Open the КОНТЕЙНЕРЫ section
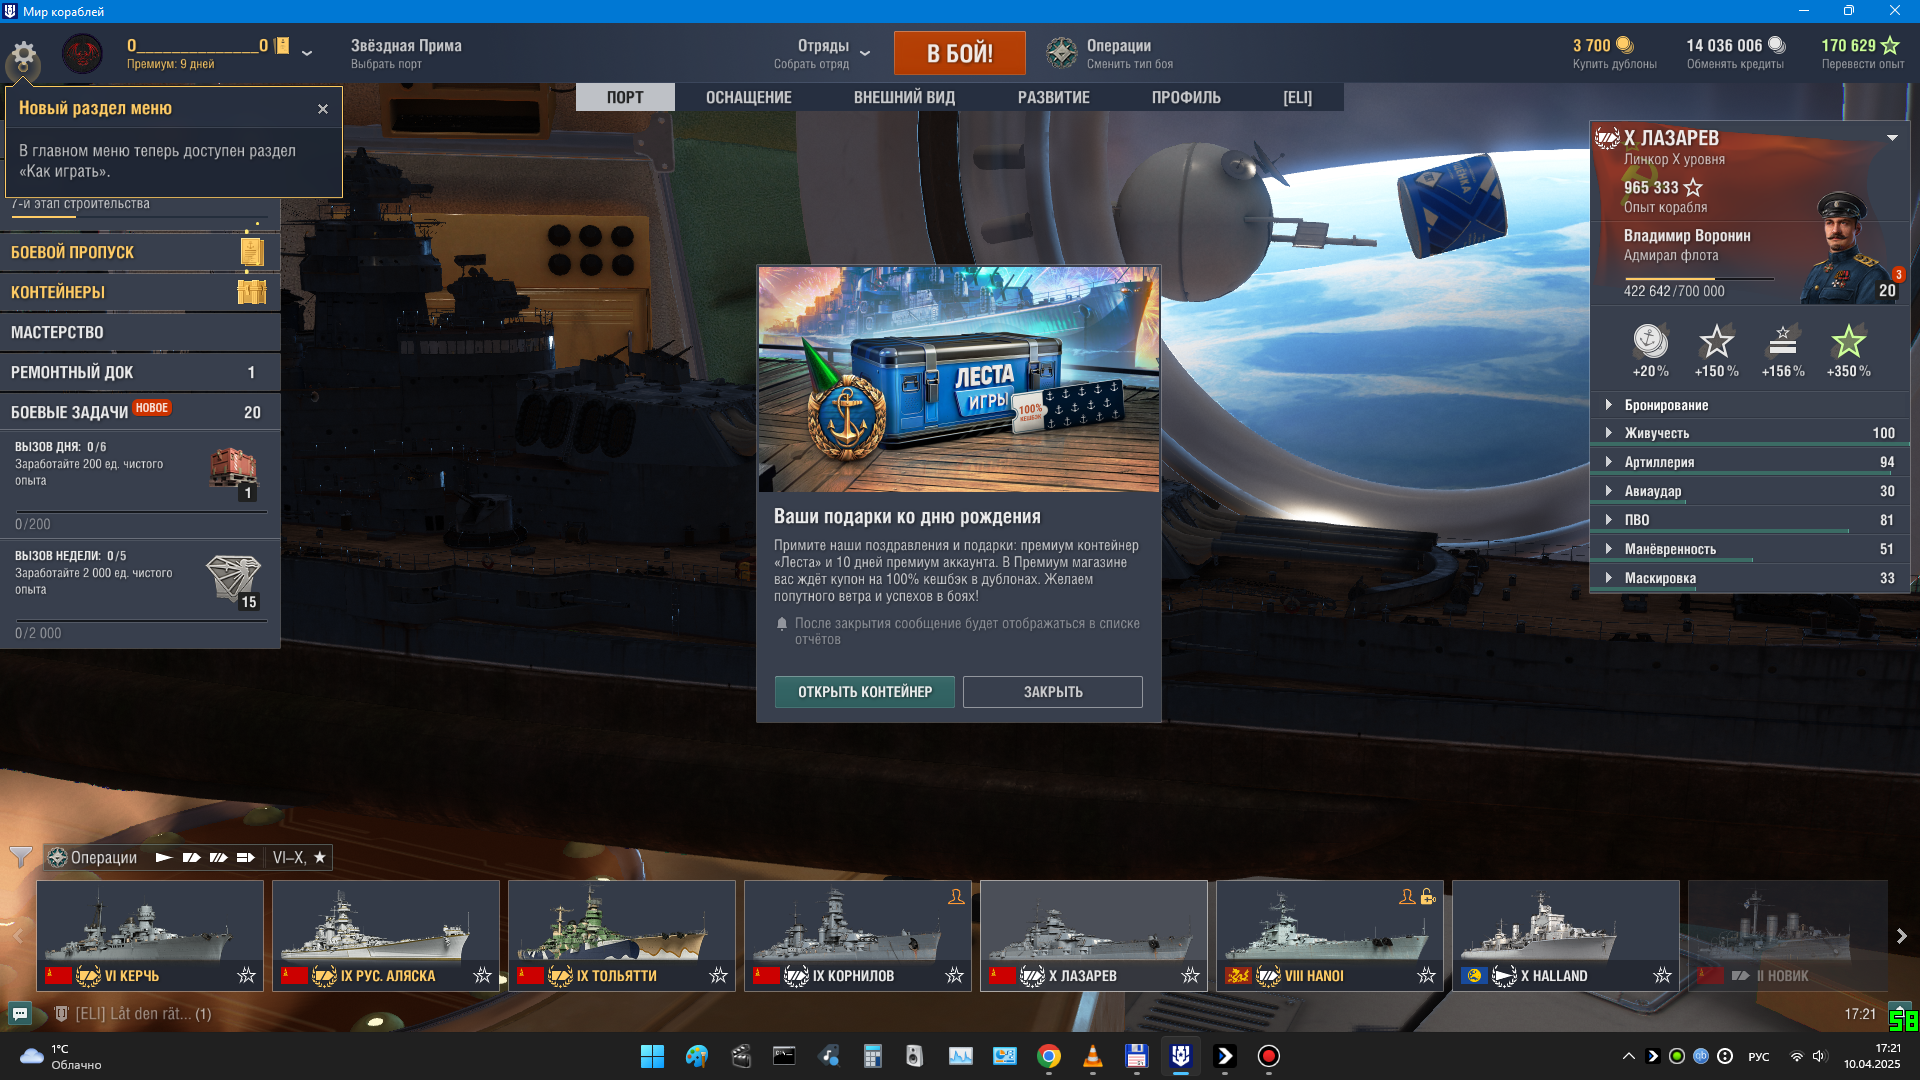The image size is (1920, 1080). 140,292
